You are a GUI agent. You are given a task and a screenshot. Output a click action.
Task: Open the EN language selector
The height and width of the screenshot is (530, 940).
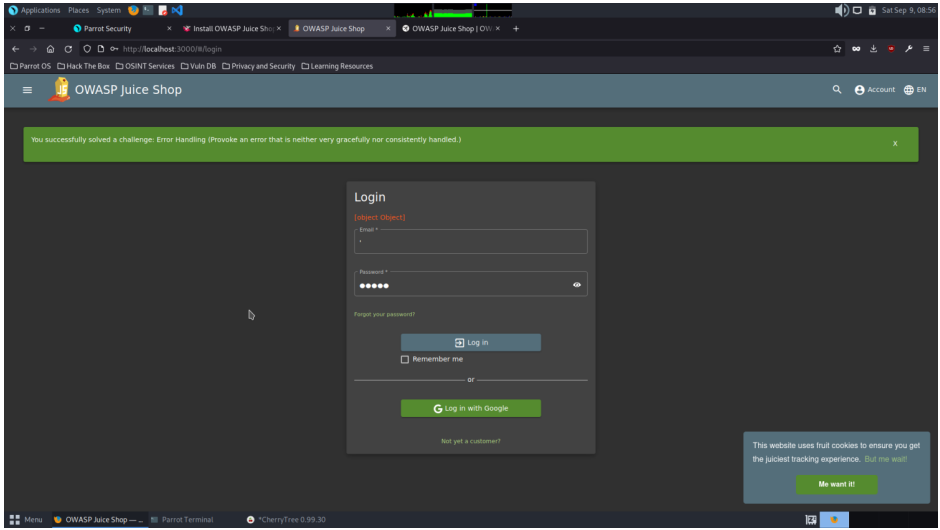pos(915,89)
